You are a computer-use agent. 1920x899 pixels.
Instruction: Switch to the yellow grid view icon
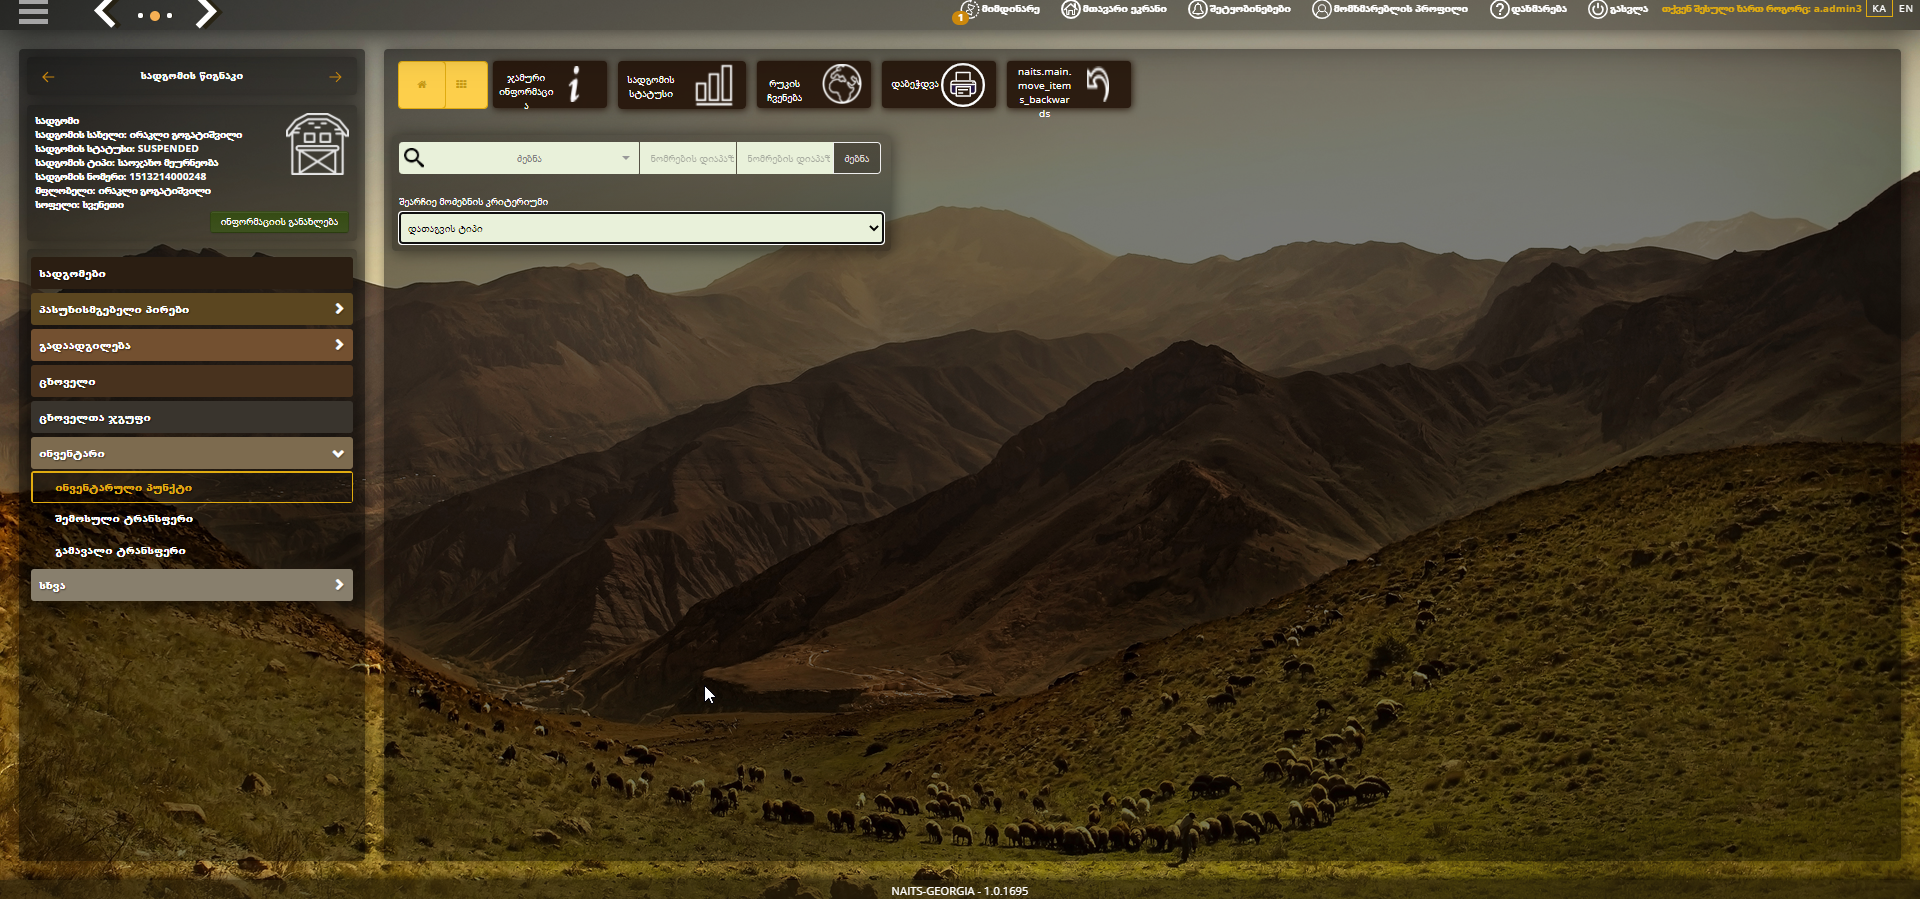[x=462, y=85]
